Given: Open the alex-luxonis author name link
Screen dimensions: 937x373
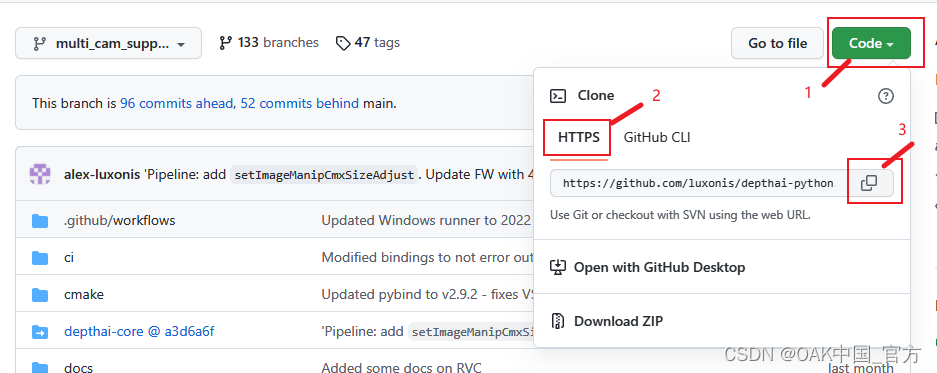Looking at the screenshot, I should 102,175.
